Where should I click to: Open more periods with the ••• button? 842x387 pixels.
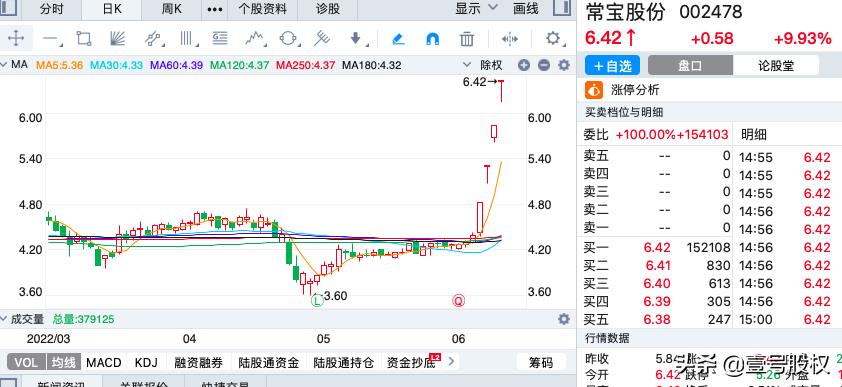[214, 9]
